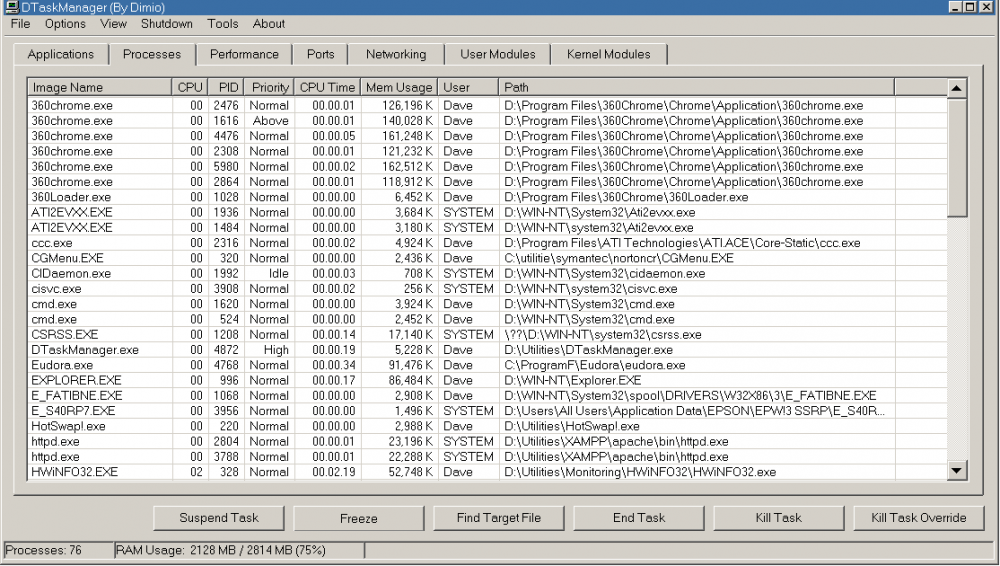Click the Find Target File button
The image size is (1000, 566).
(498, 518)
